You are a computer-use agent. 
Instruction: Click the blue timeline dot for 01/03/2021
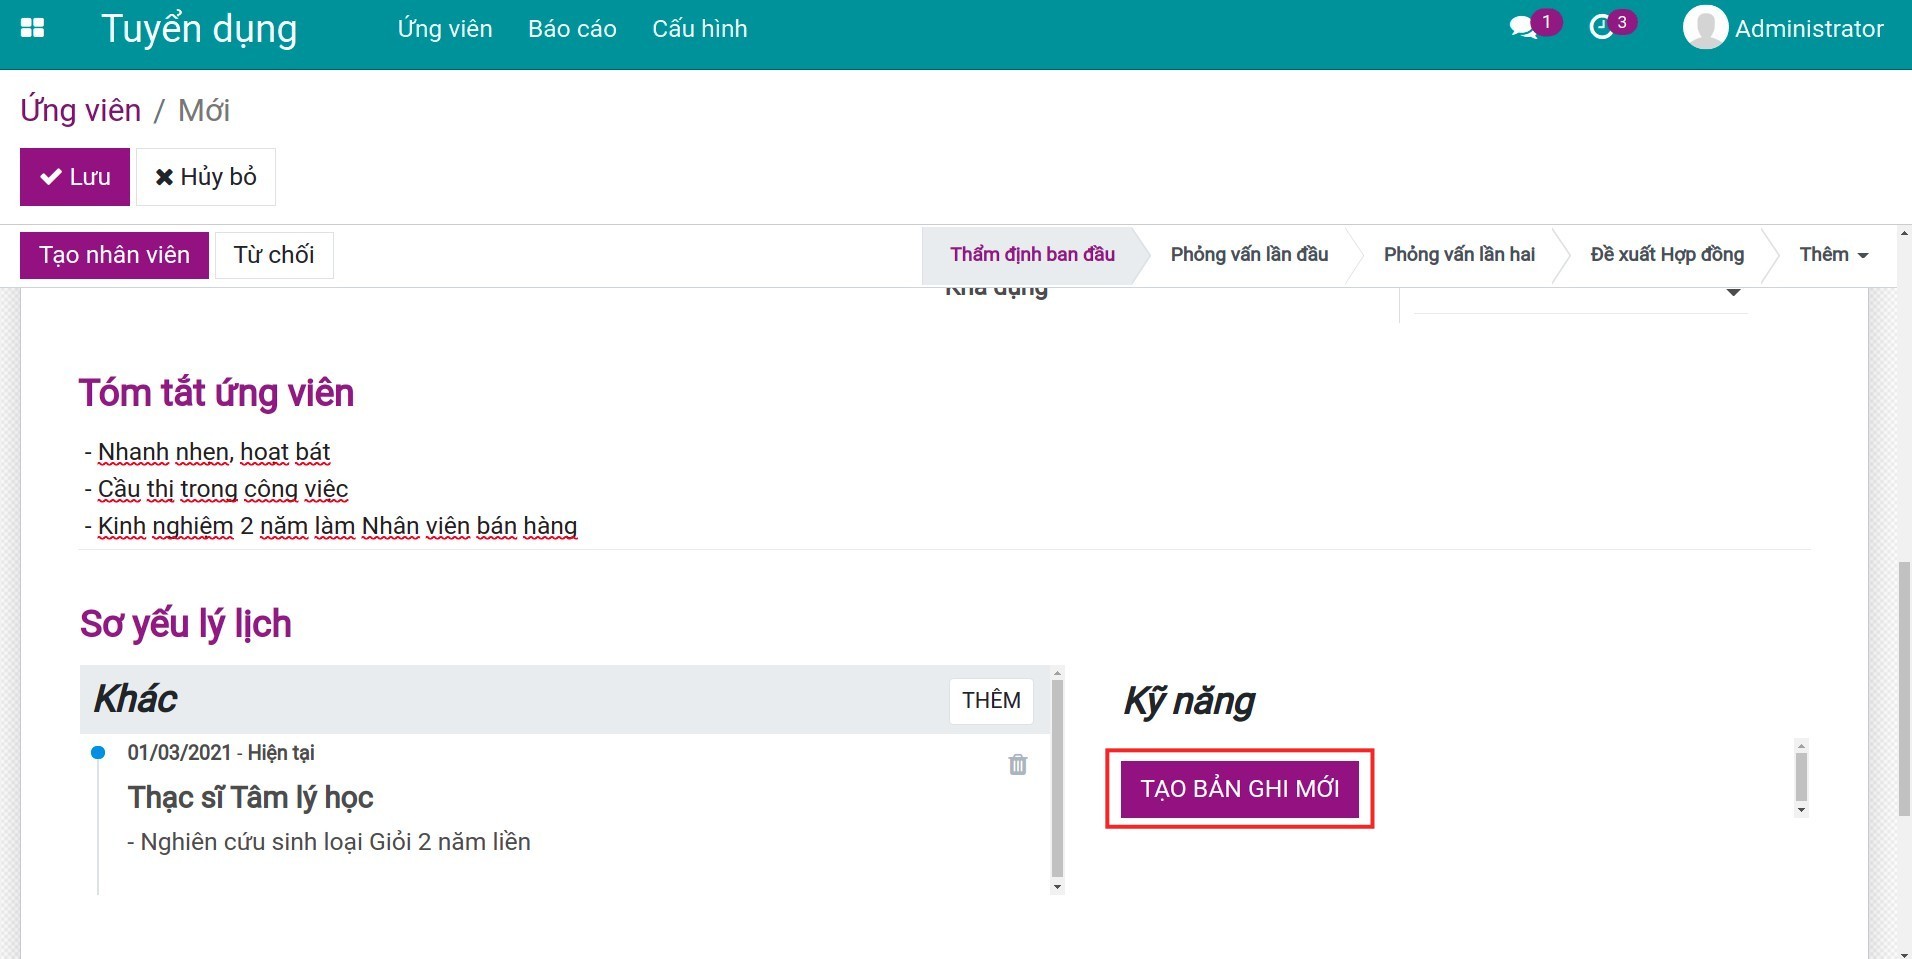pos(98,753)
